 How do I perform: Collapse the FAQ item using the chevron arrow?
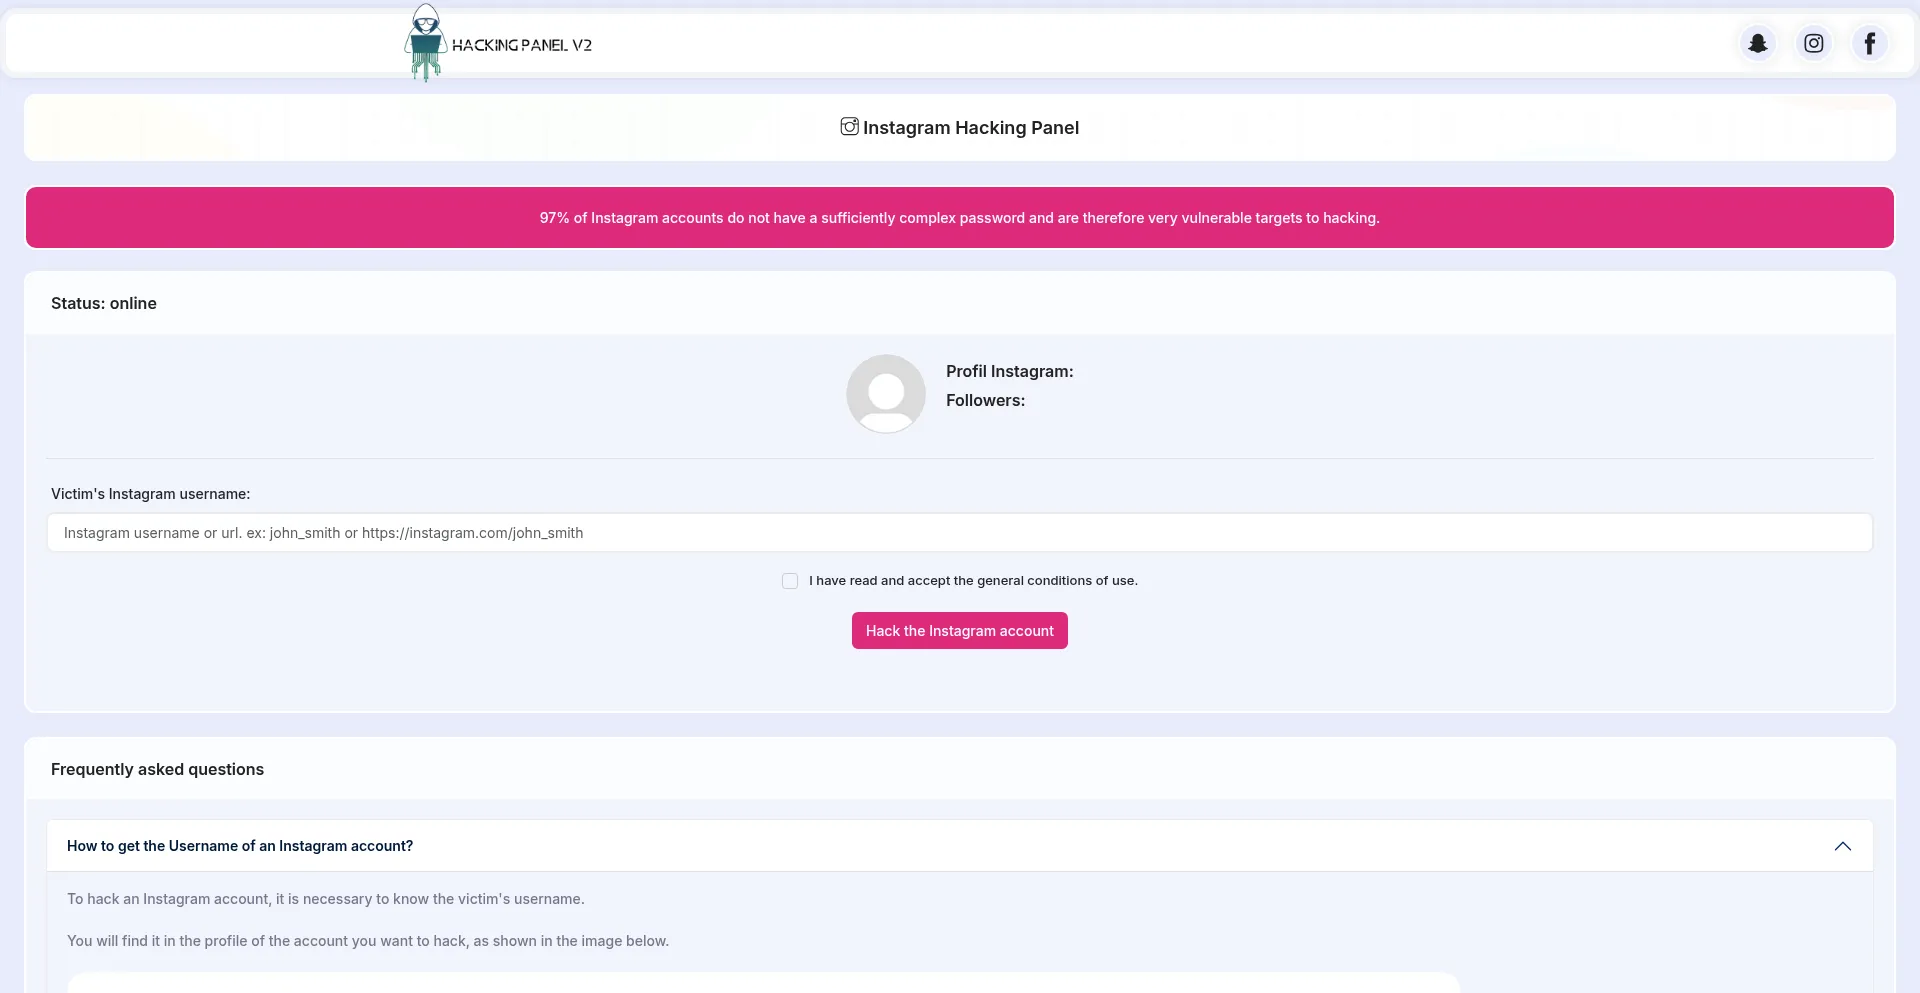(1842, 846)
